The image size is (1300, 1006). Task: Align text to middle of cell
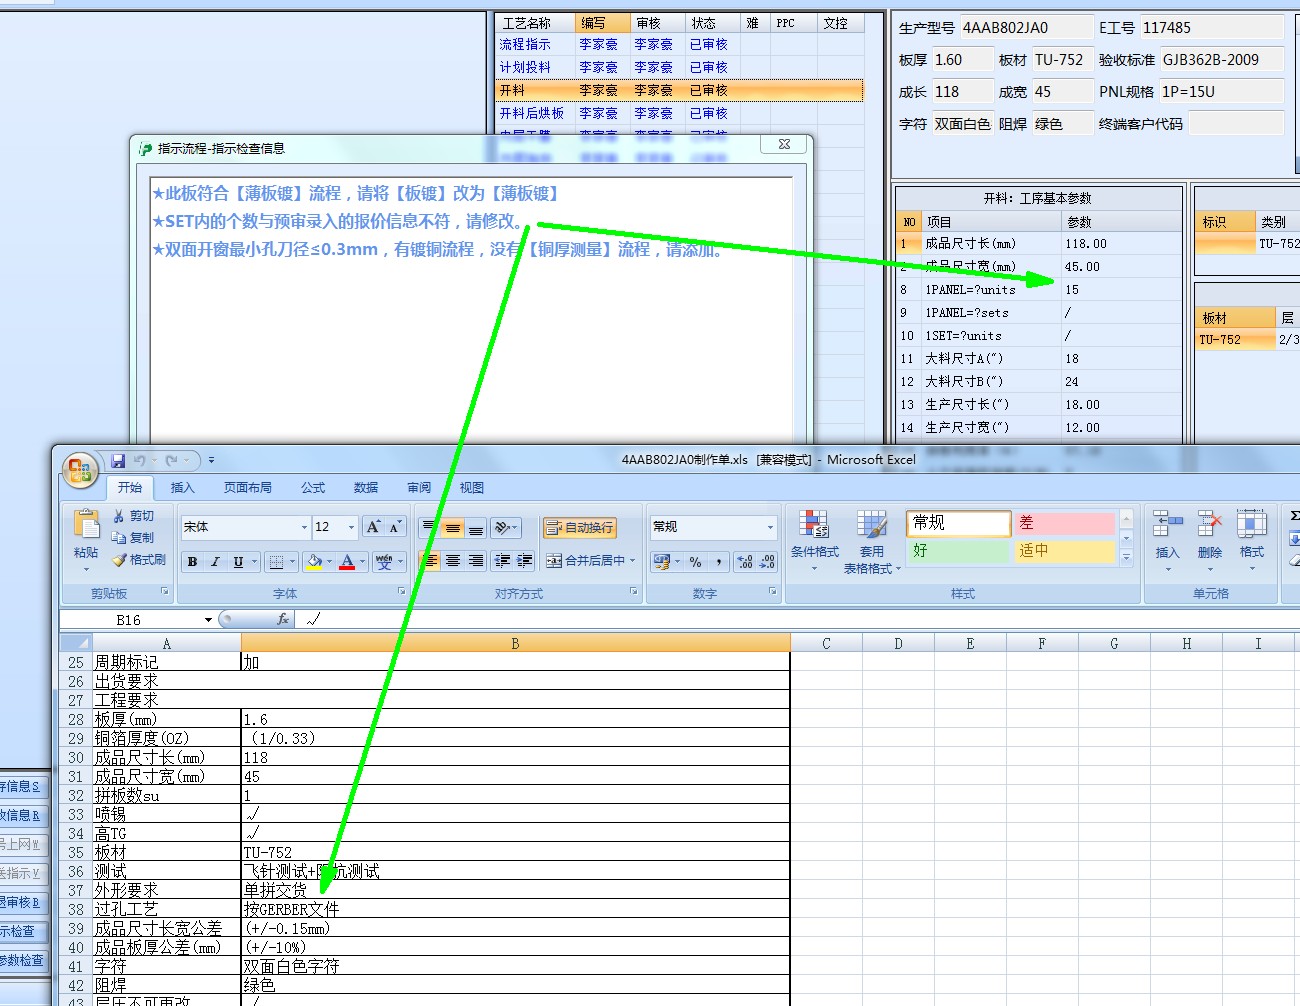[x=453, y=527]
